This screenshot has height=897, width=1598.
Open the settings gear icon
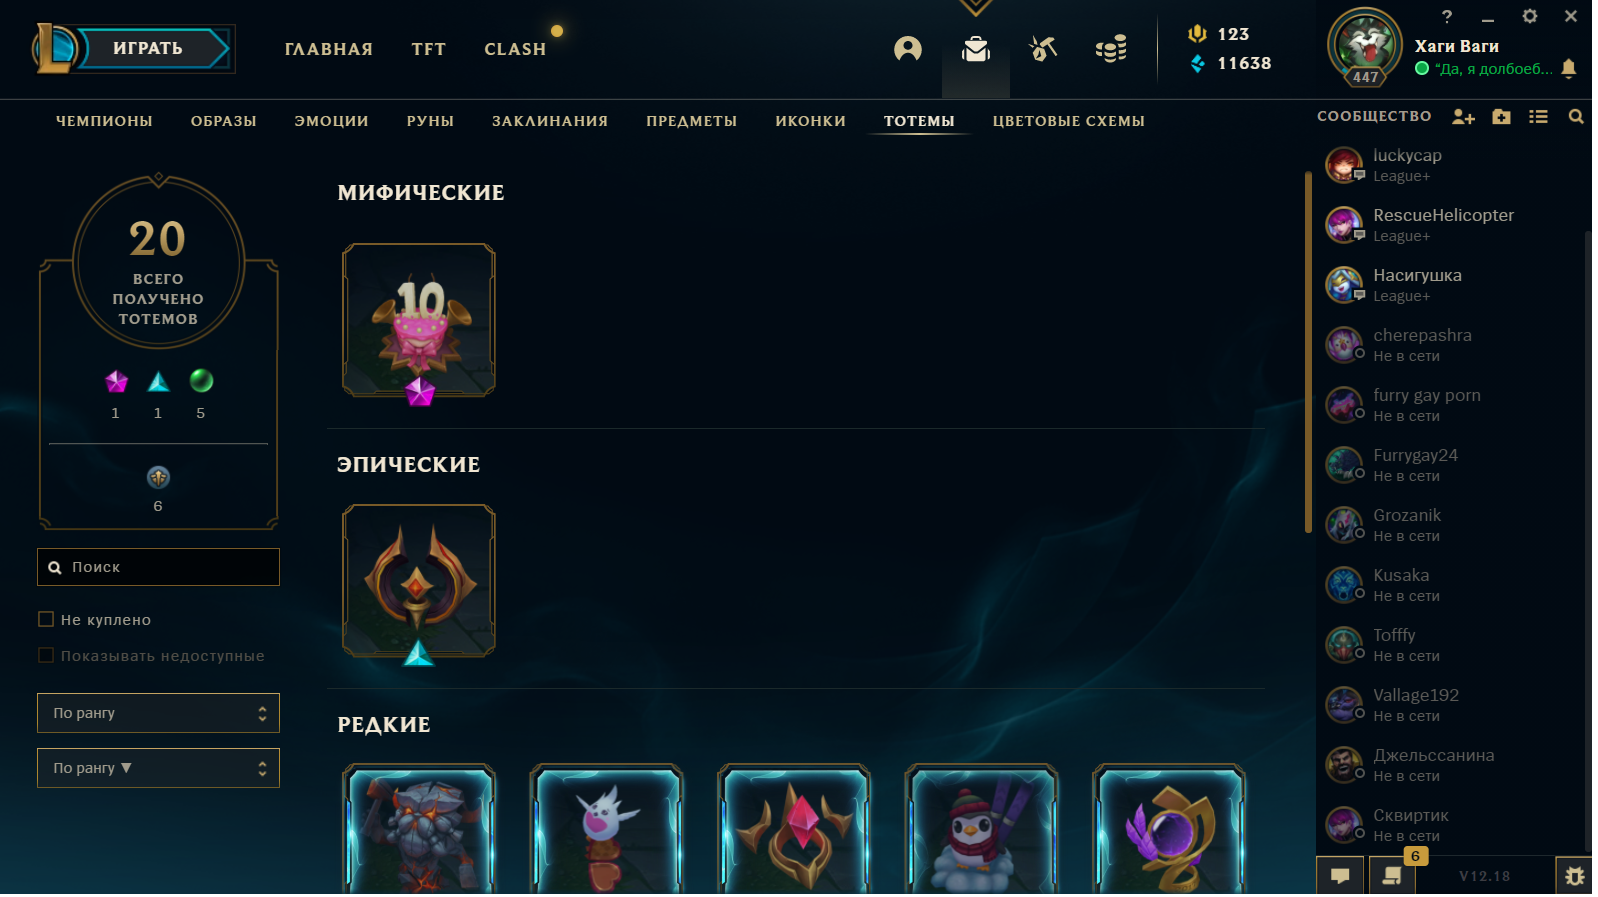[1530, 16]
